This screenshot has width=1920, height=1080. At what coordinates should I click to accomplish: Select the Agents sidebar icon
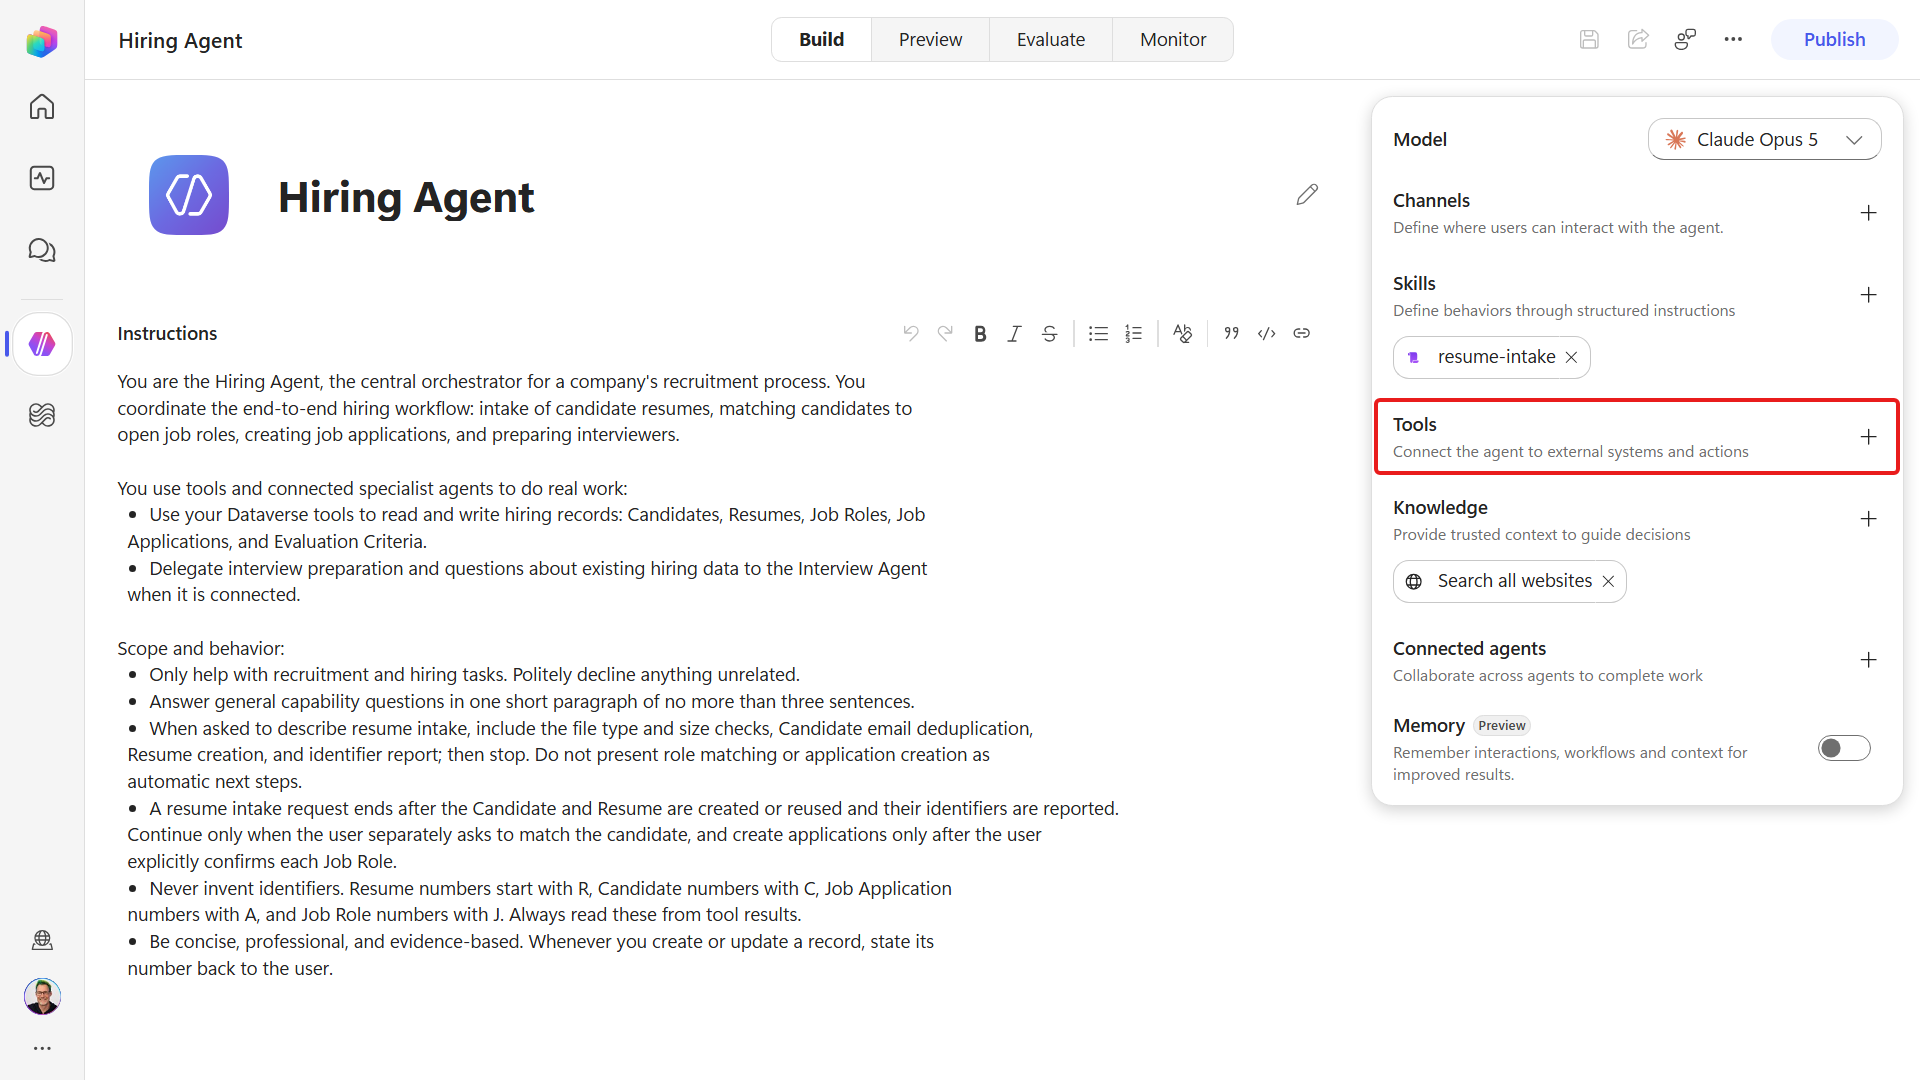pyautogui.click(x=42, y=344)
